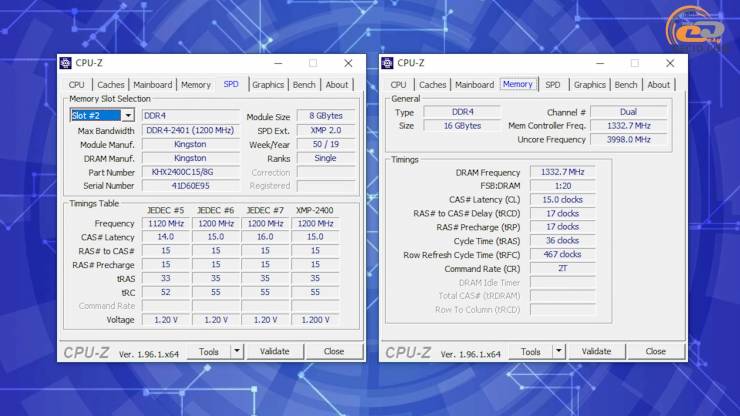Click the JEDEC #5 tRC 52 cell

point(166,292)
